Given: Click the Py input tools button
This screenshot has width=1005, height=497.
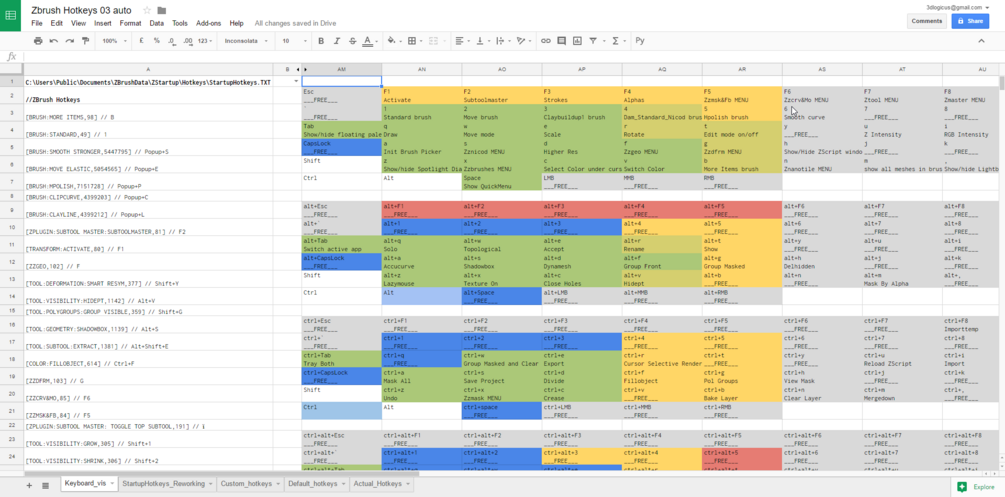Looking at the screenshot, I should 640,41.
